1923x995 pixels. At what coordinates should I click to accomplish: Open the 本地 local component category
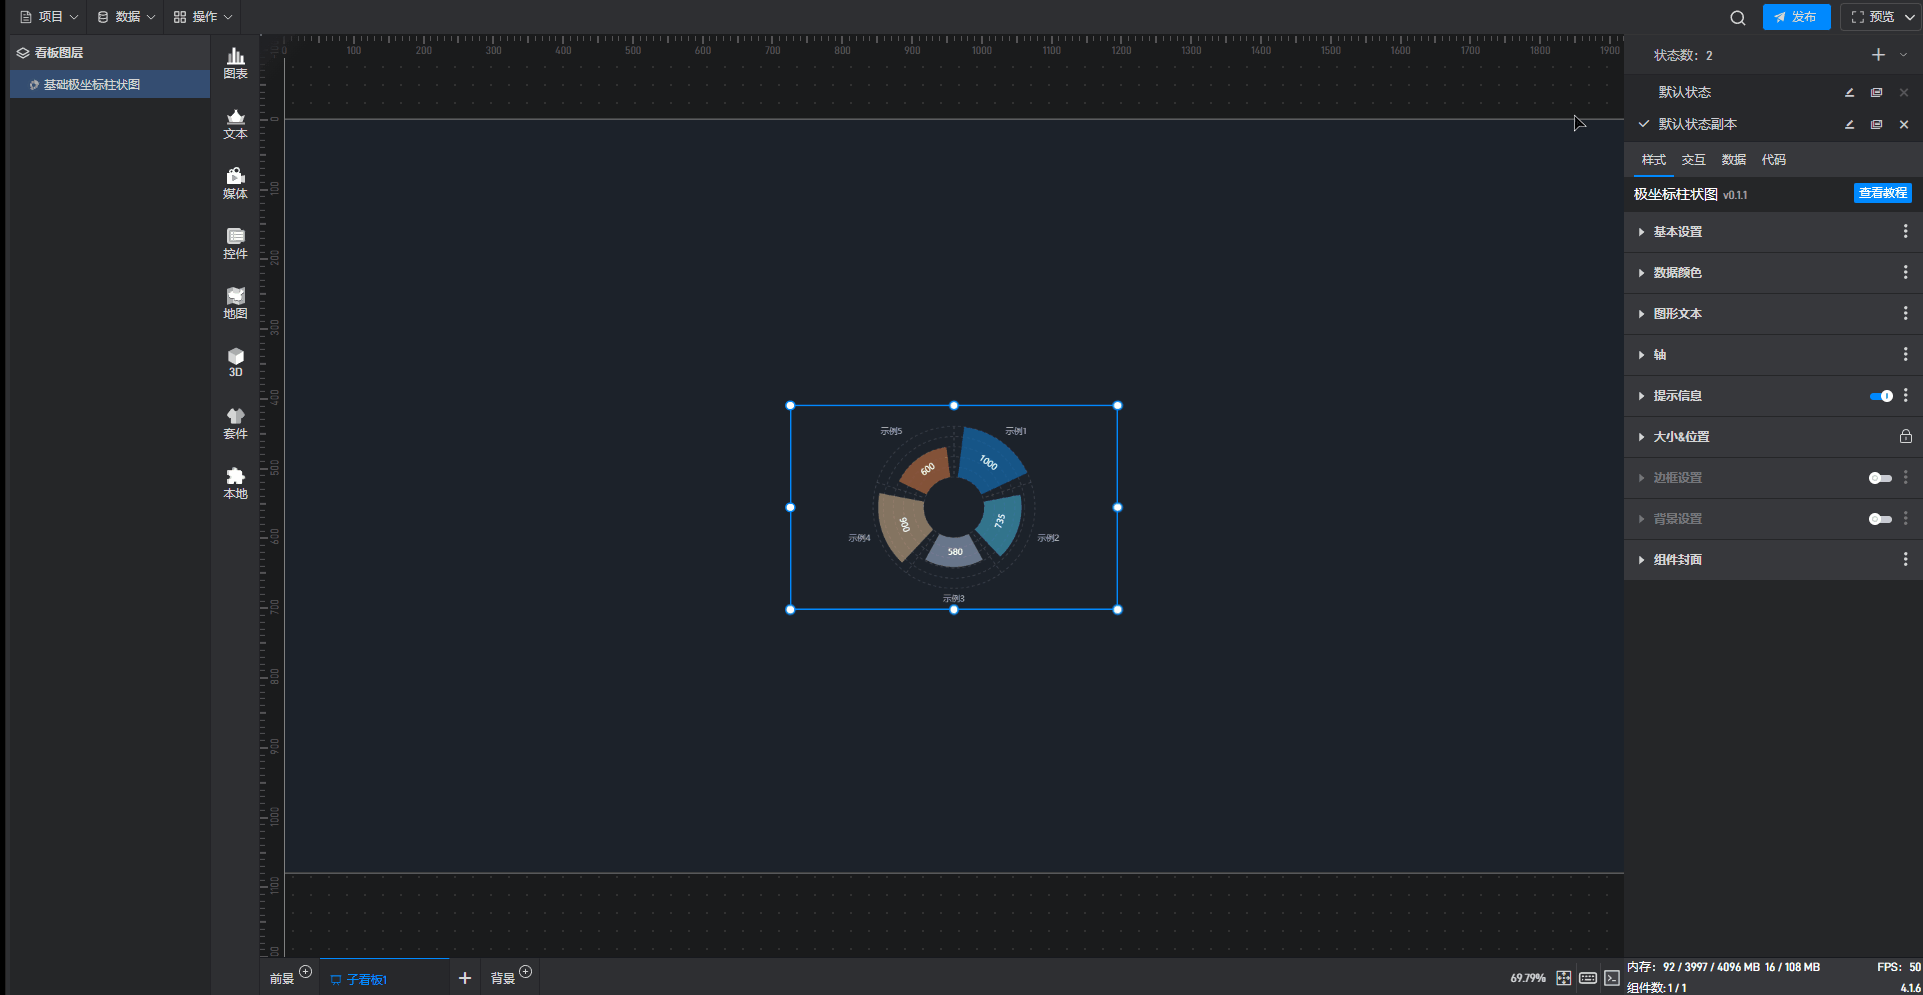coord(235,483)
